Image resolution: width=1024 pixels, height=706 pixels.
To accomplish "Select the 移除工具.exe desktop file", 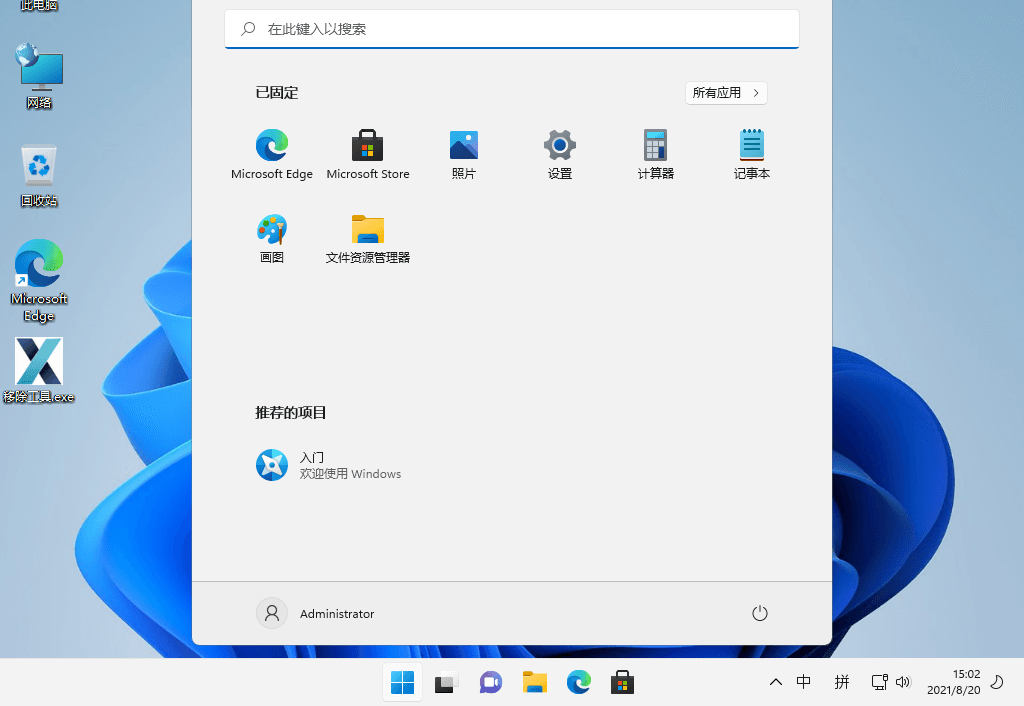I will tap(39, 370).
